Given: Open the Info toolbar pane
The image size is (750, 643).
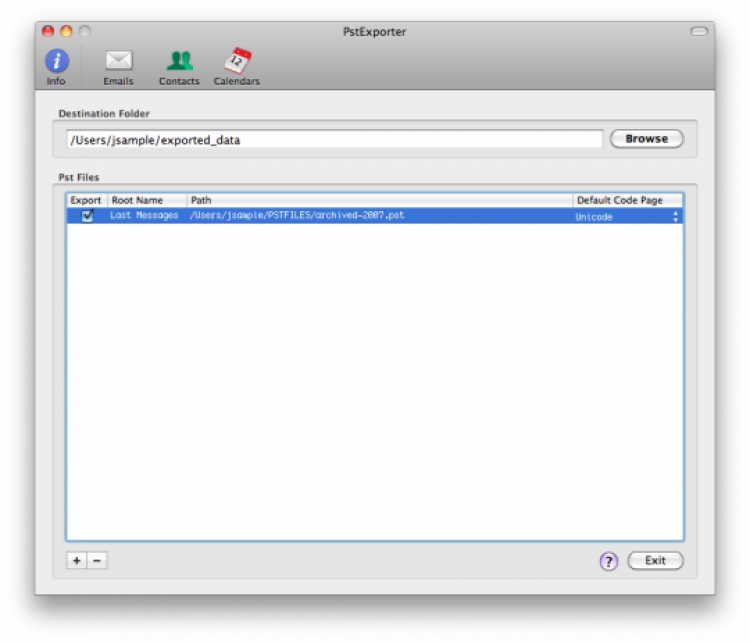Looking at the screenshot, I should (x=56, y=67).
